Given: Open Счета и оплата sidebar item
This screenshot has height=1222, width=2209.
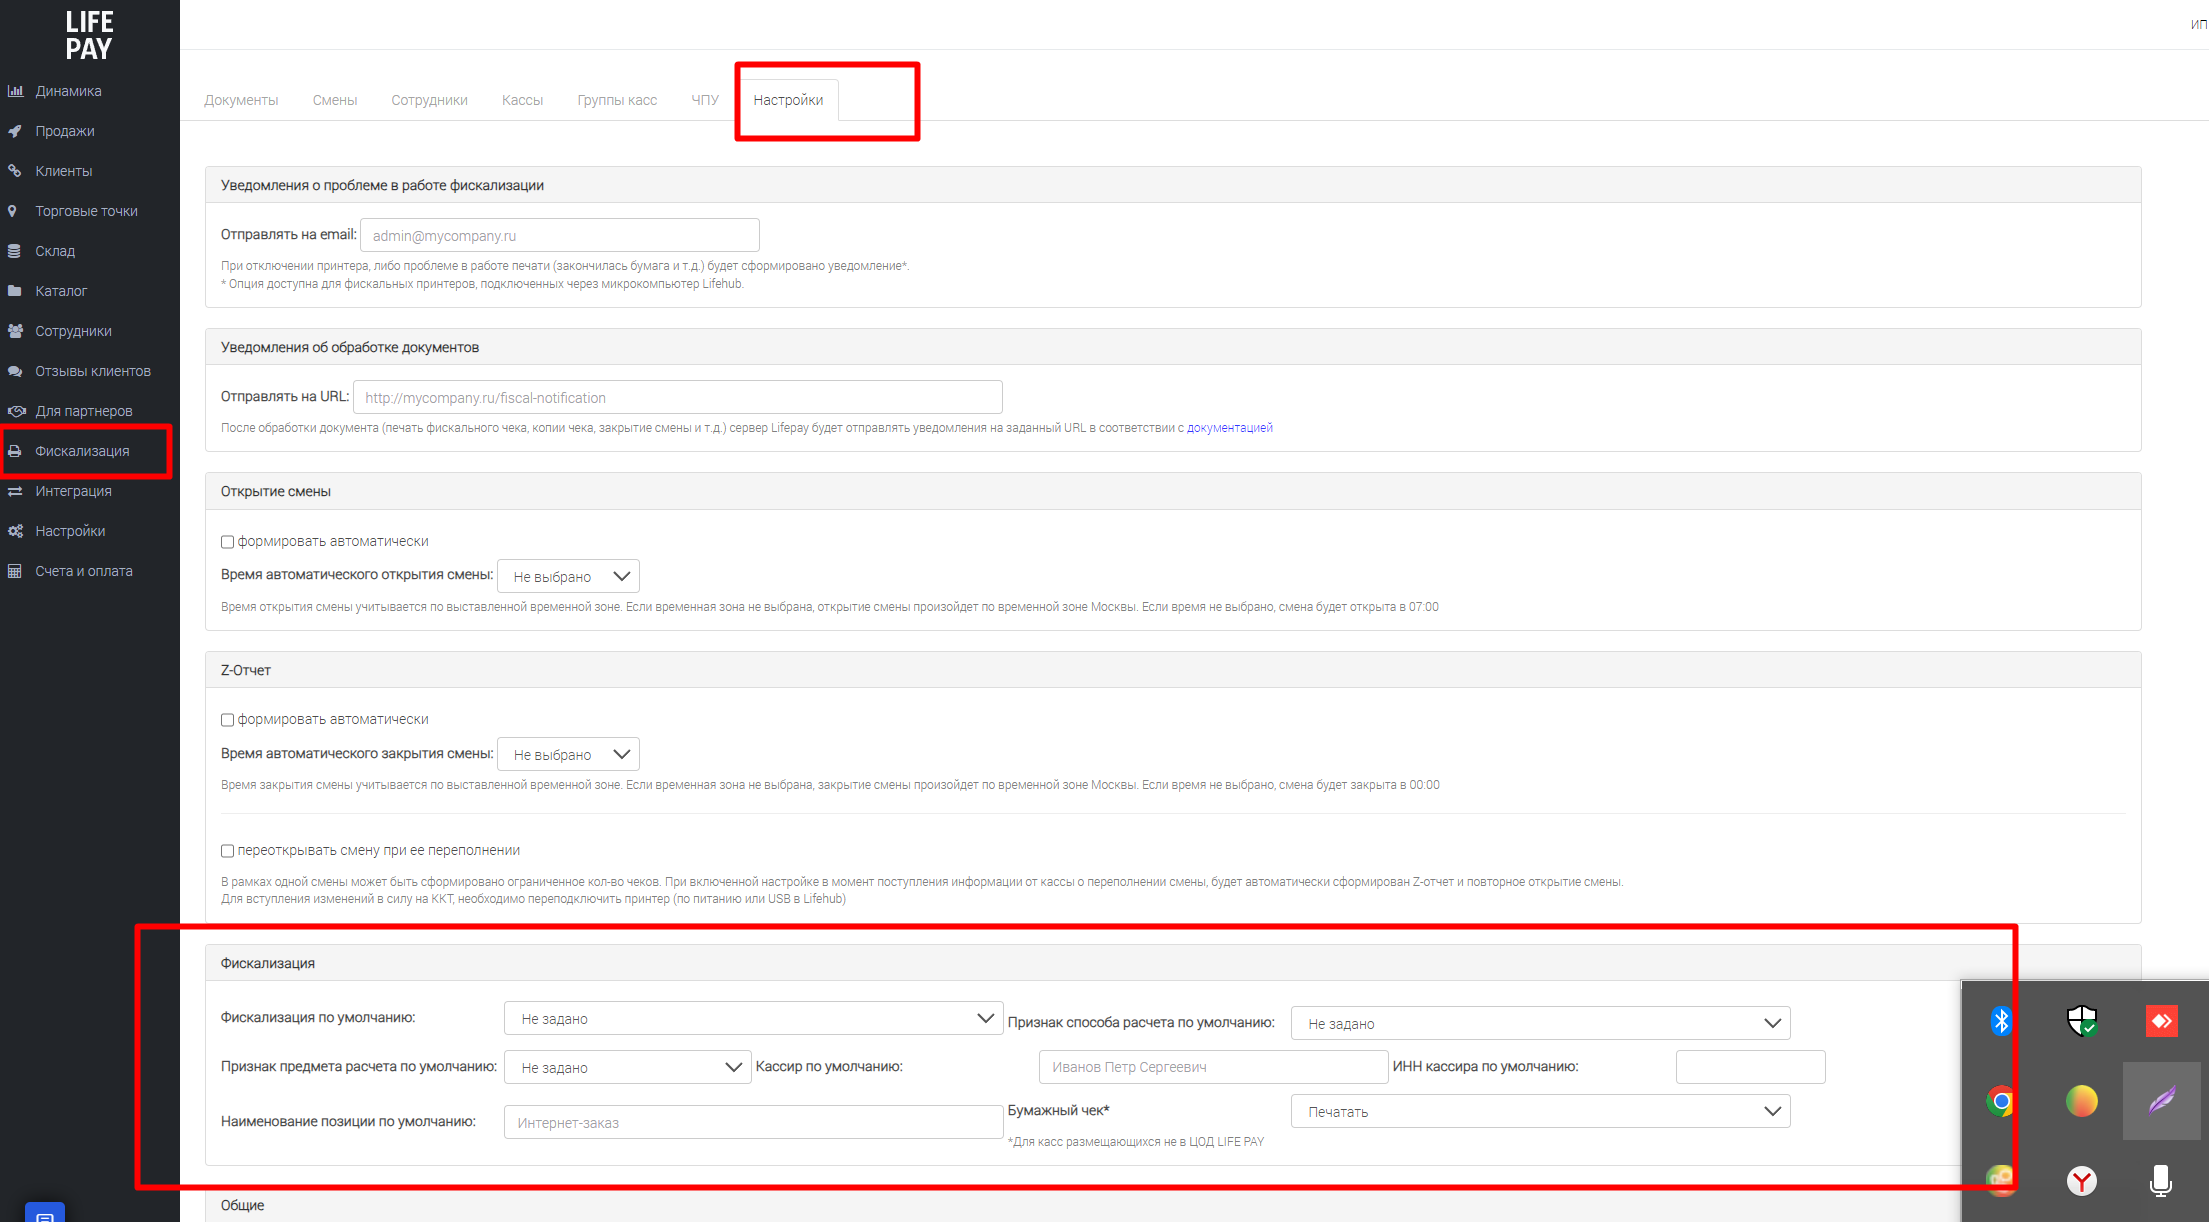Looking at the screenshot, I should click(x=84, y=571).
